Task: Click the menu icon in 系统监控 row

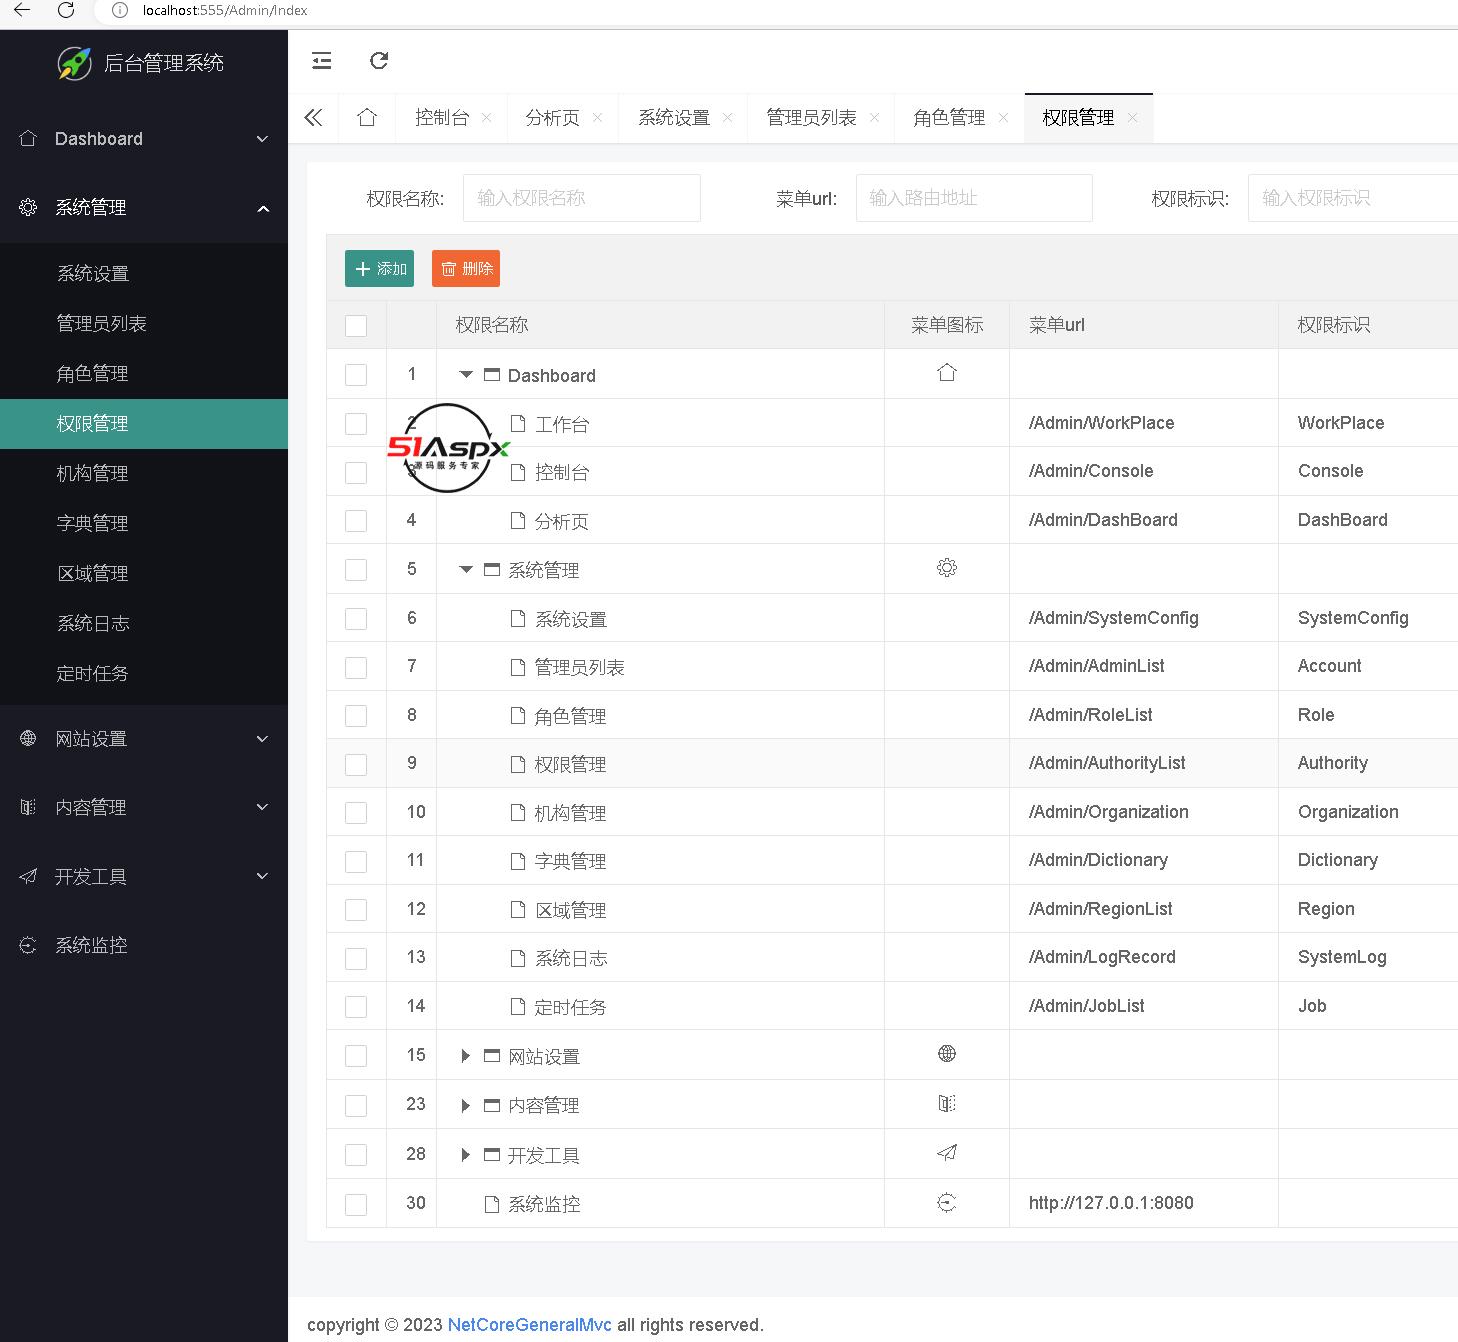Action: click(x=947, y=1203)
